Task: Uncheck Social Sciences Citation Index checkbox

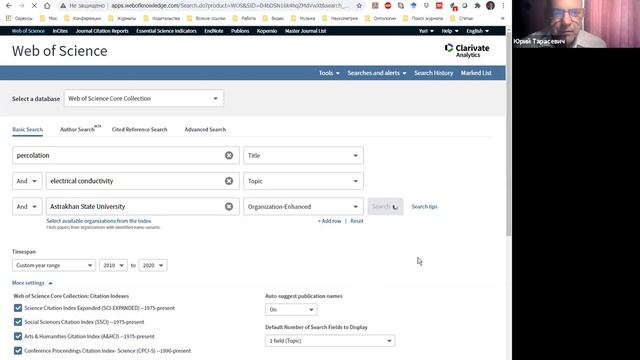Action: pos(18,322)
